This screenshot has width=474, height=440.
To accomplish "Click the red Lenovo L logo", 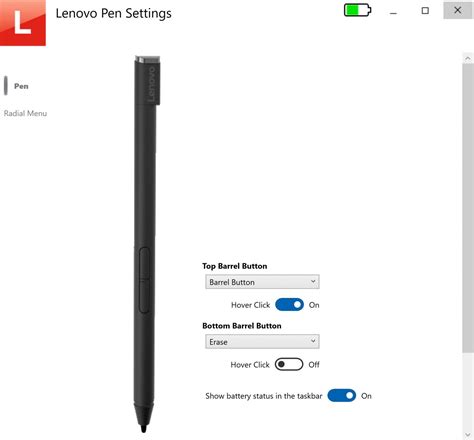I will click(23, 23).
